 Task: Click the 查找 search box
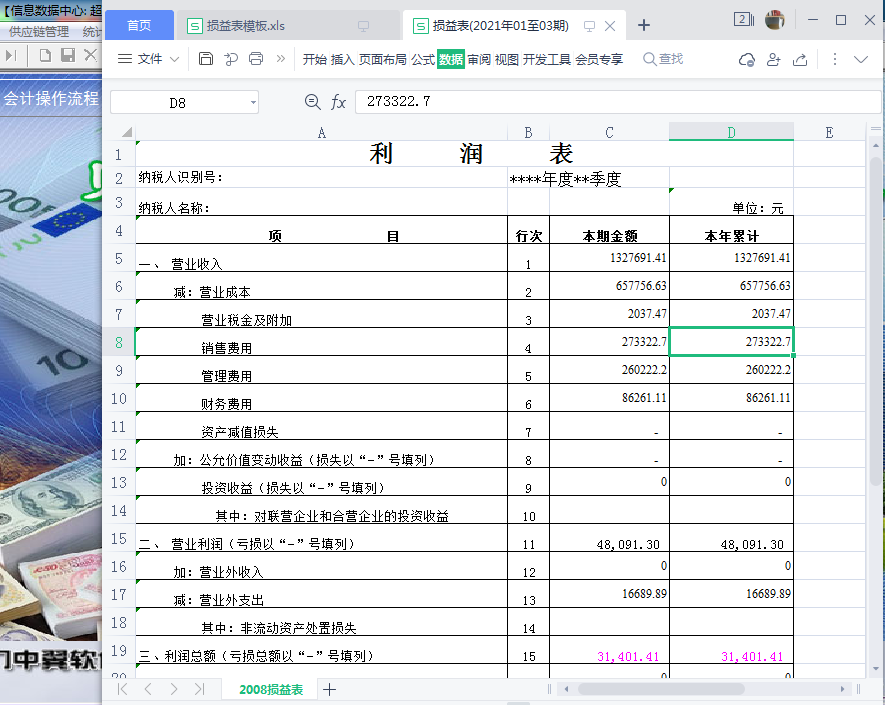pyautogui.click(x=663, y=59)
